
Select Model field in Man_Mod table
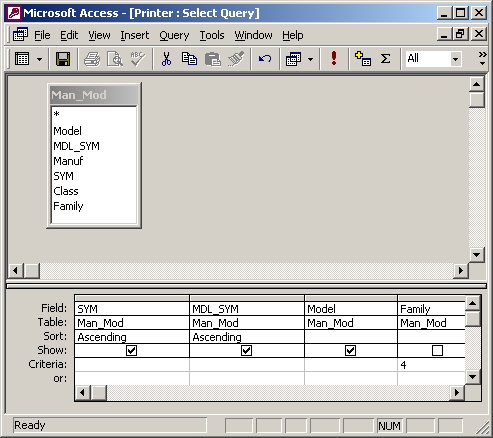pos(94,131)
